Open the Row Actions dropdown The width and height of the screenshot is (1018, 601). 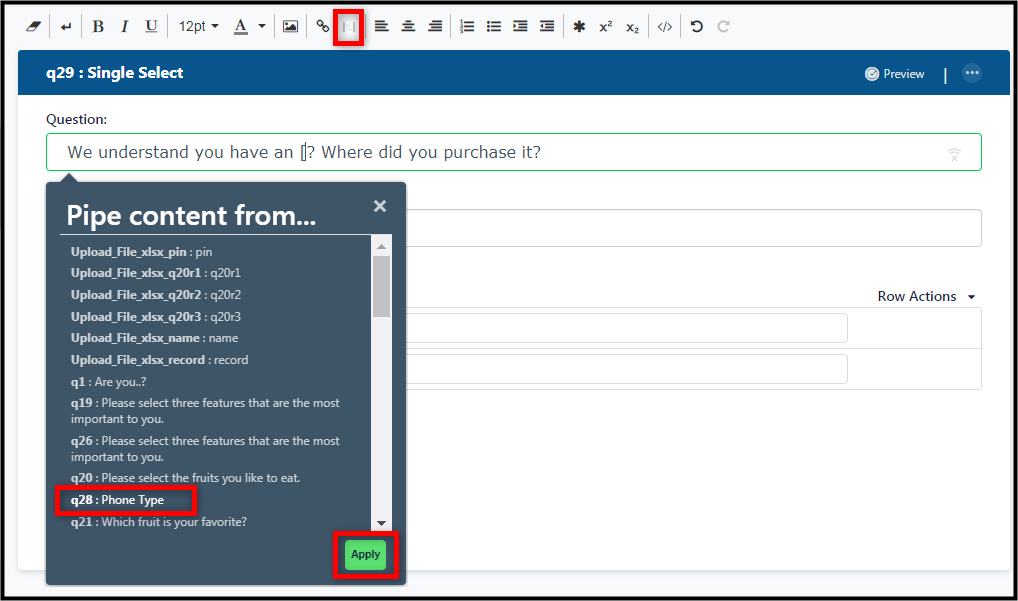(x=926, y=297)
